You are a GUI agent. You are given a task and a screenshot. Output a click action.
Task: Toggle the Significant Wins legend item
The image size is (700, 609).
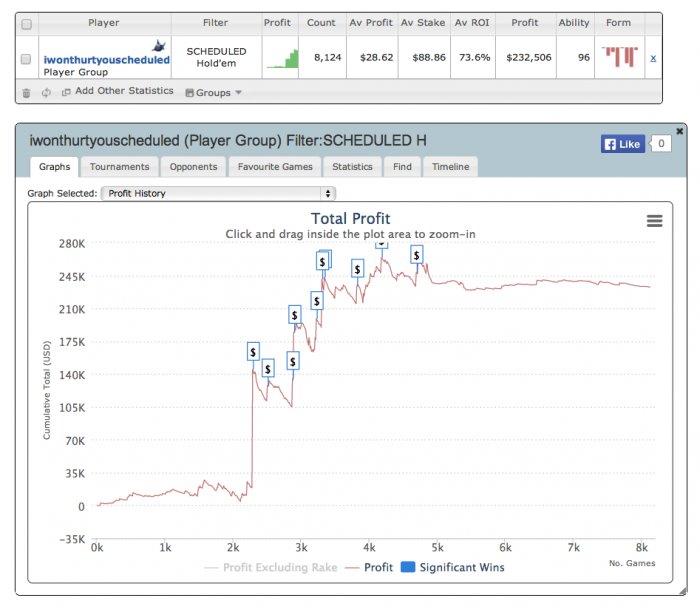click(453, 567)
